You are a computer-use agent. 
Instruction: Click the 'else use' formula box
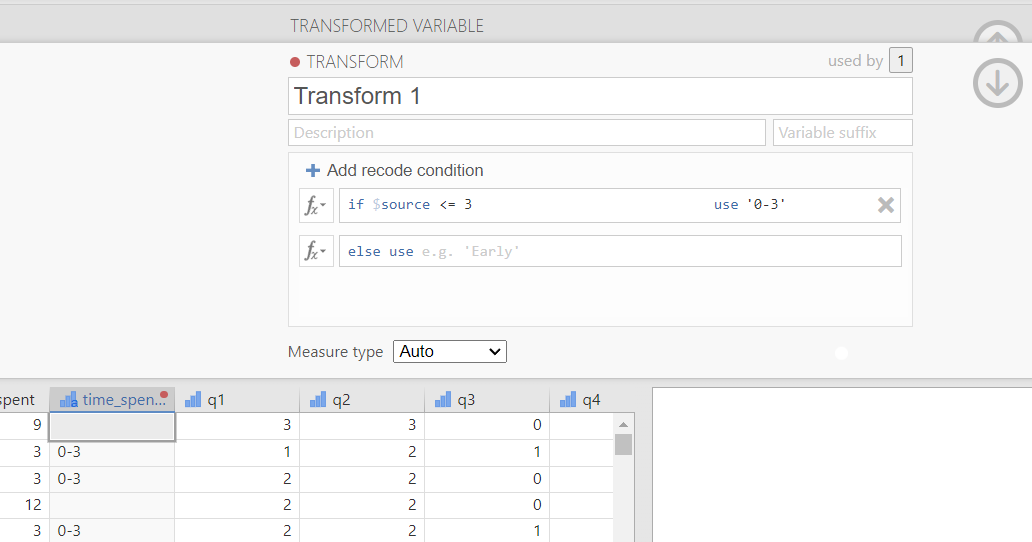tap(620, 251)
